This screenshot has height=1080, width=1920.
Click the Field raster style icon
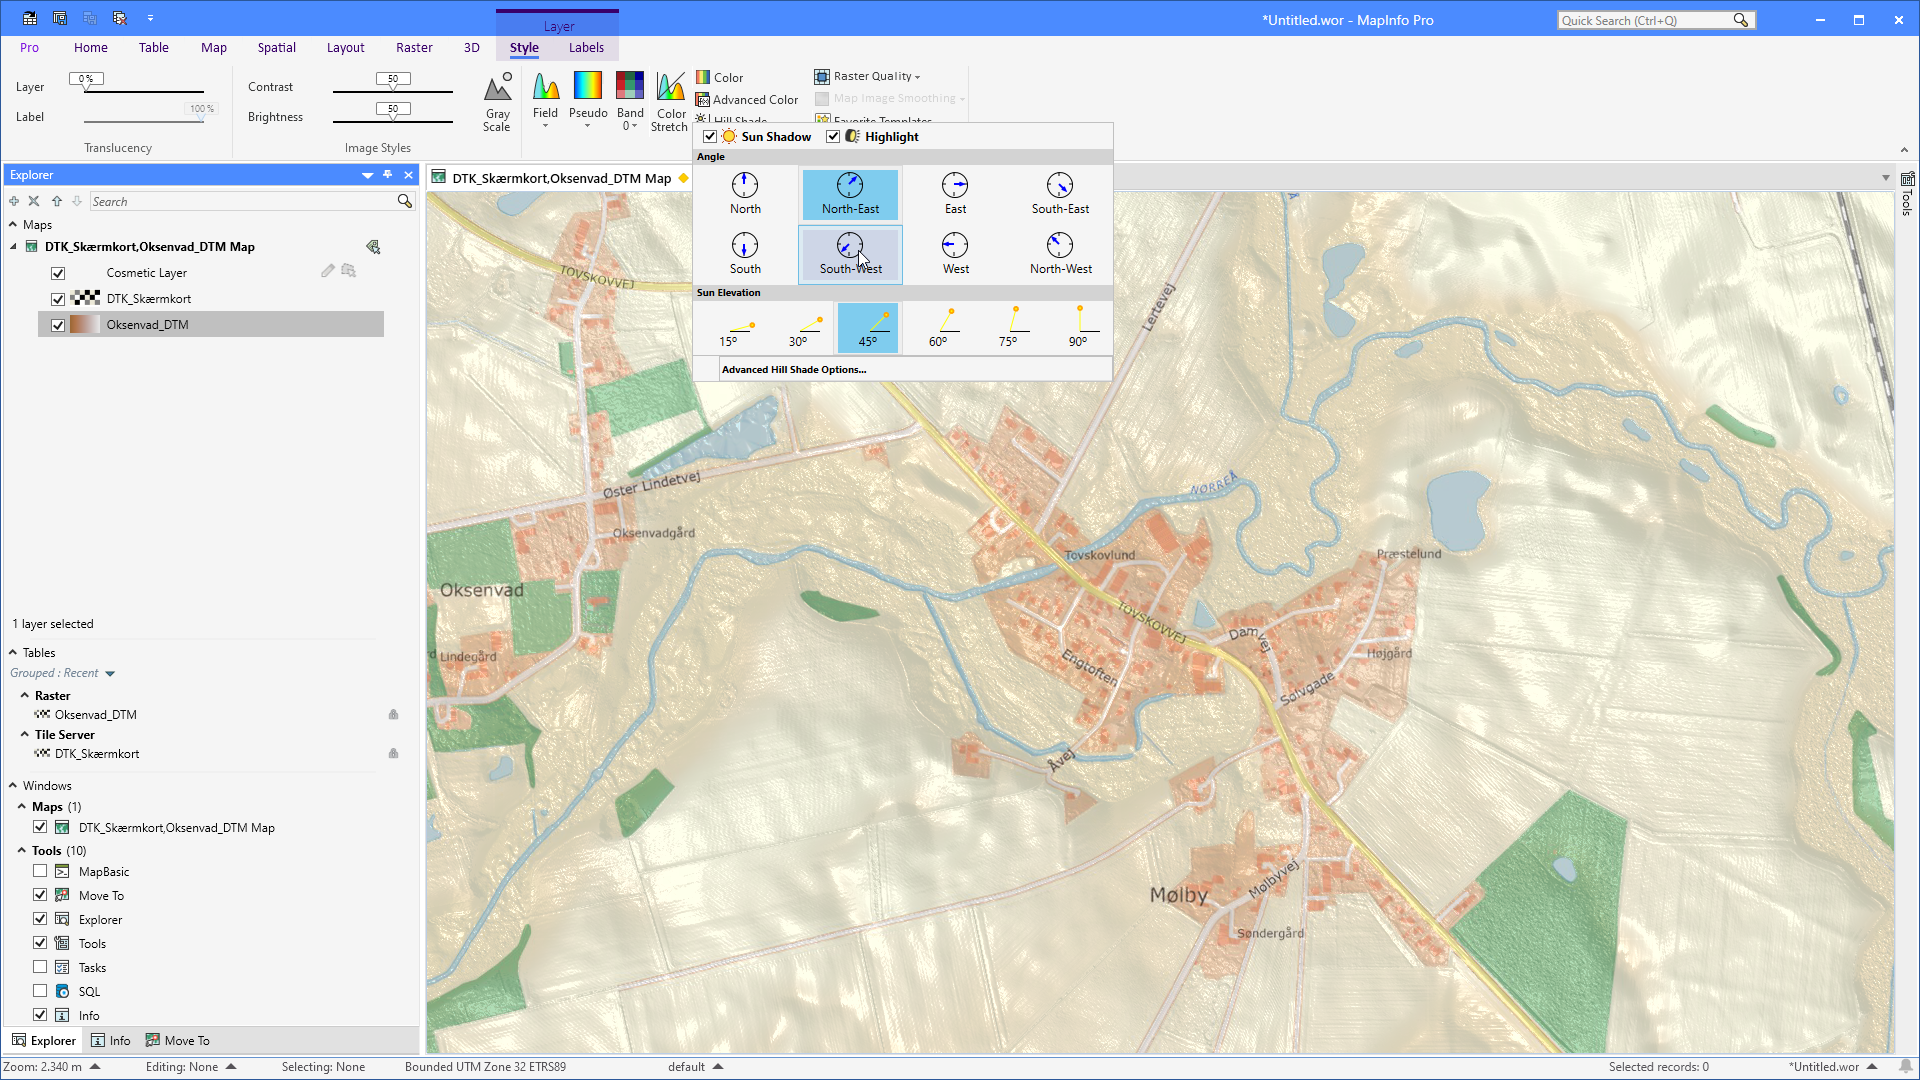(x=545, y=90)
